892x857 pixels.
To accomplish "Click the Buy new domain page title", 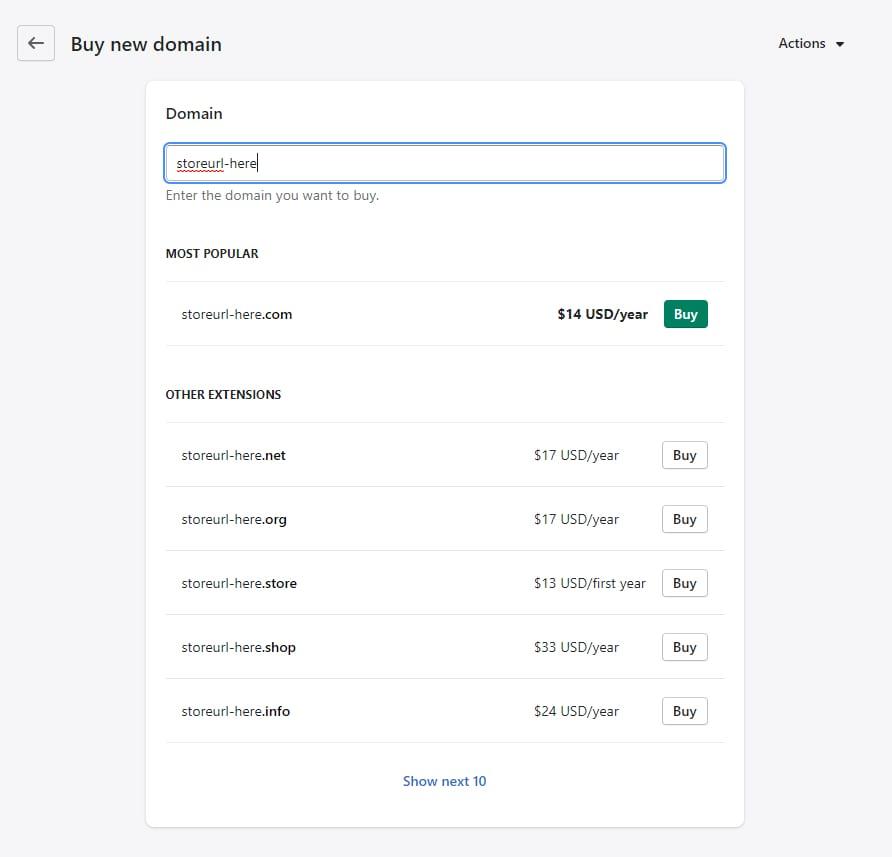I will coord(146,44).
